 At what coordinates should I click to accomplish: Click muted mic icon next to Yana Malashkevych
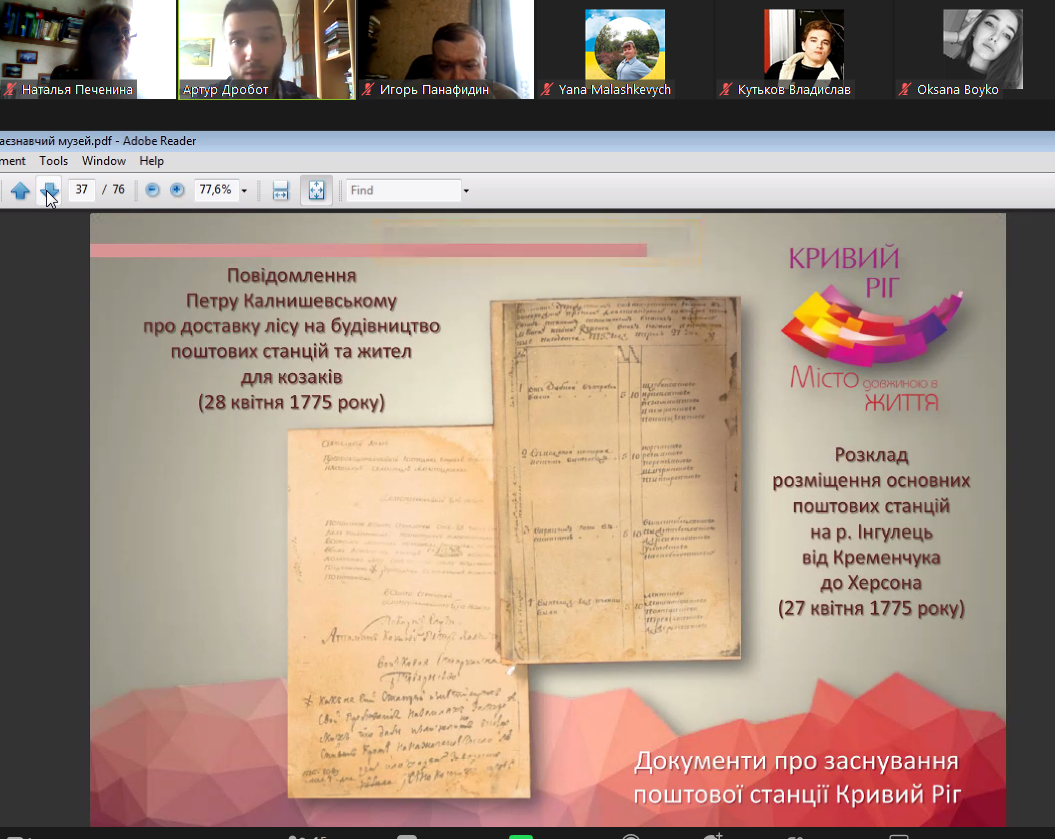click(547, 90)
